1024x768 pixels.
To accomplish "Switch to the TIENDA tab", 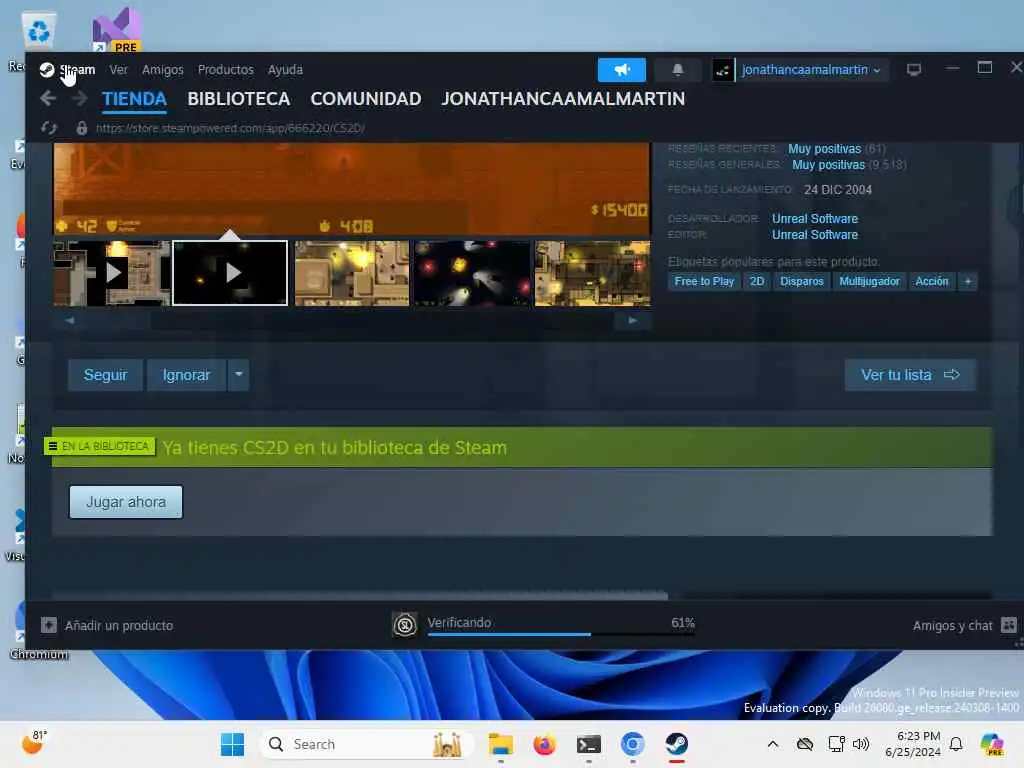I will 135,99.
